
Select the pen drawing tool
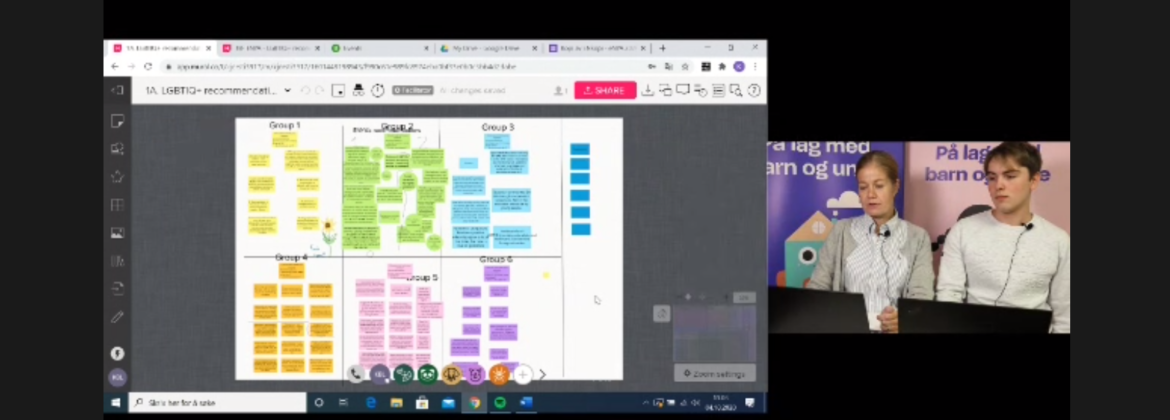click(117, 317)
